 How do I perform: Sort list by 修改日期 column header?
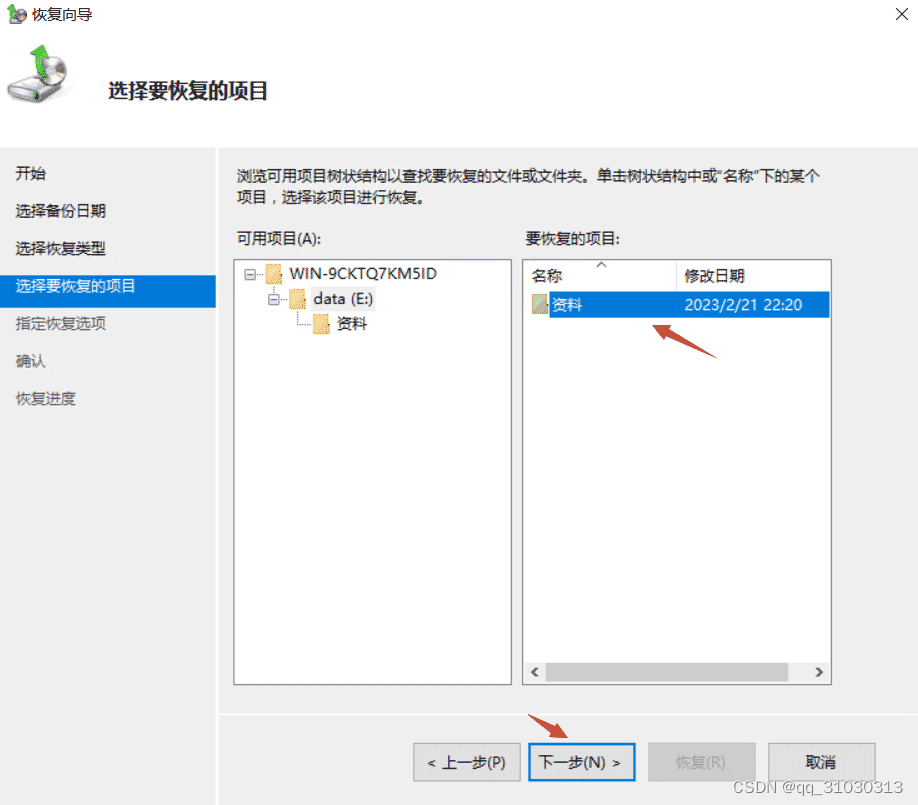(x=753, y=276)
